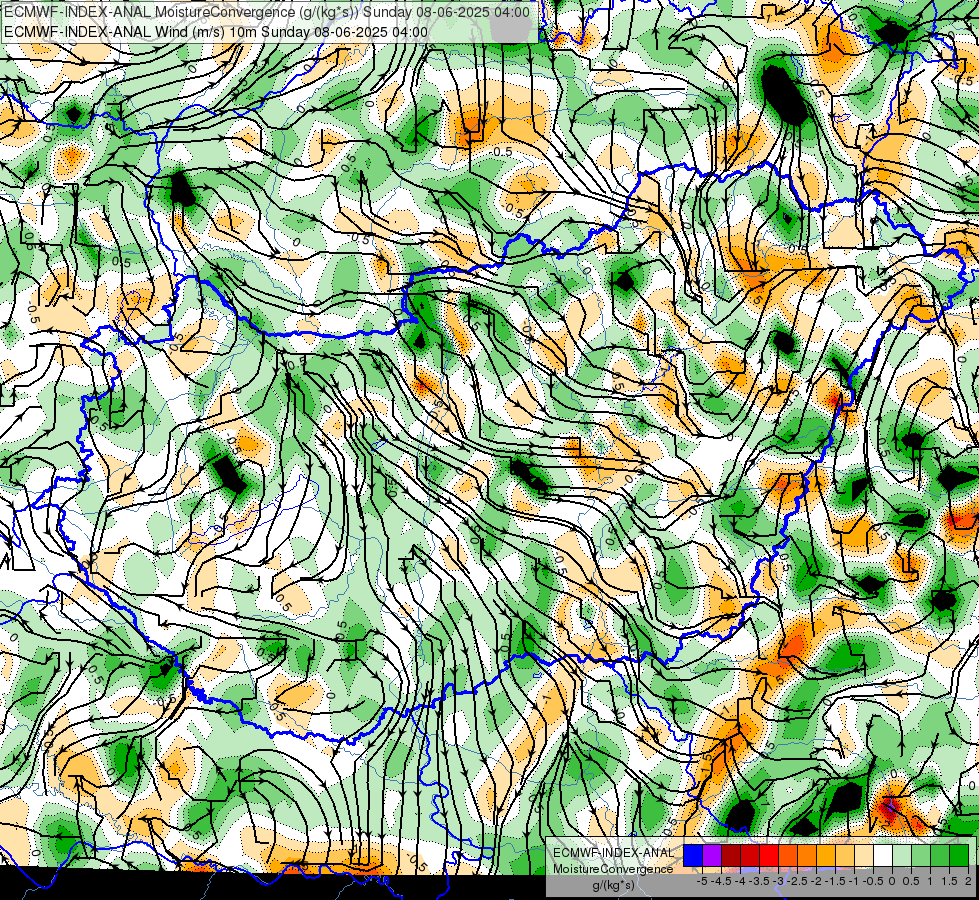Click the '-3' legend tick label
This screenshot has height=900, width=979.
click(x=778, y=881)
